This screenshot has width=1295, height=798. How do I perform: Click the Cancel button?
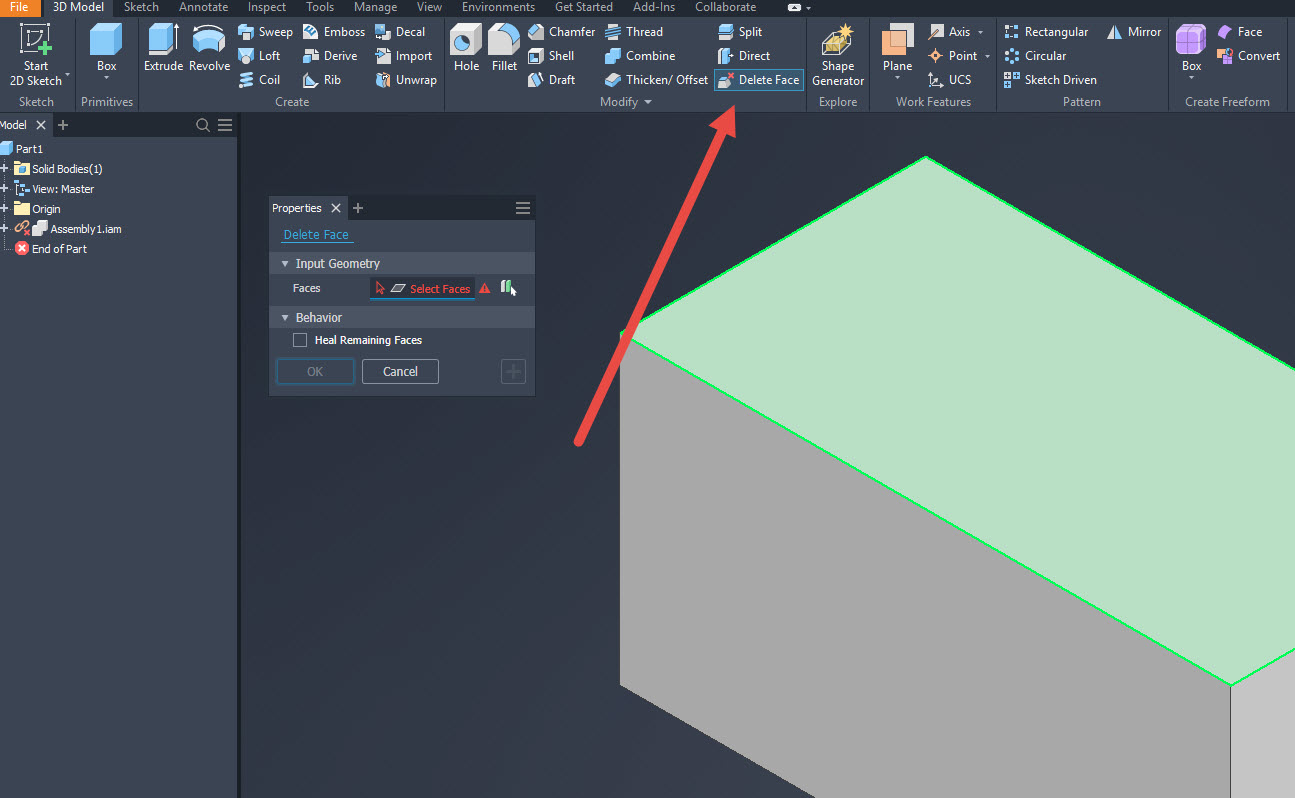click(399, 371)
